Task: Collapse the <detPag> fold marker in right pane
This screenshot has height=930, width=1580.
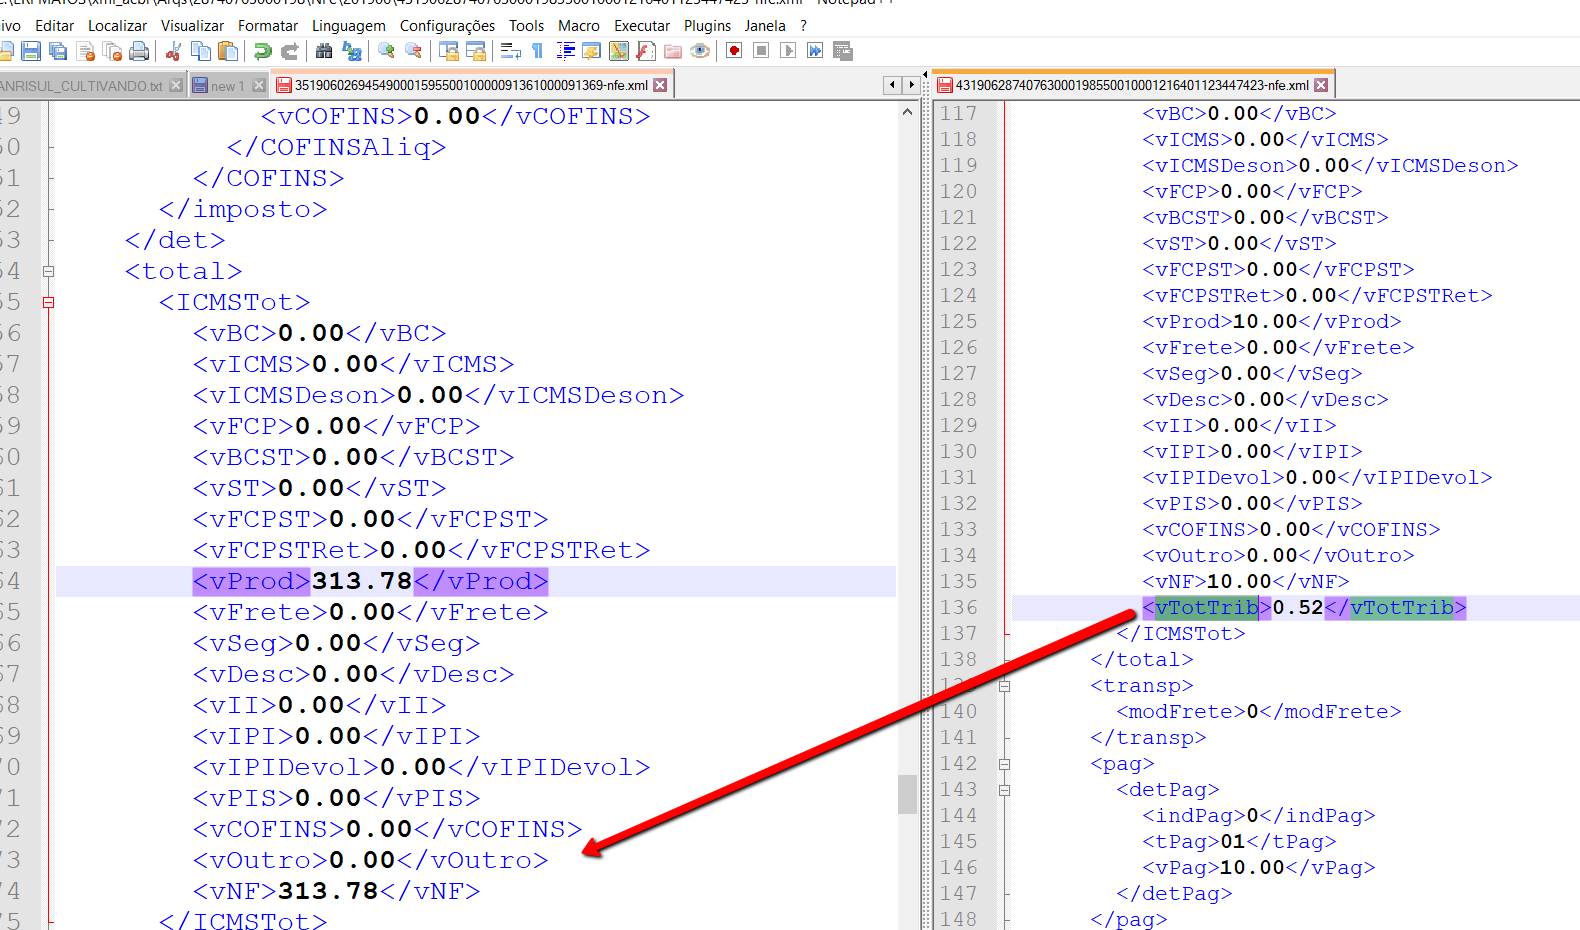Action: tap(1004, 790)
